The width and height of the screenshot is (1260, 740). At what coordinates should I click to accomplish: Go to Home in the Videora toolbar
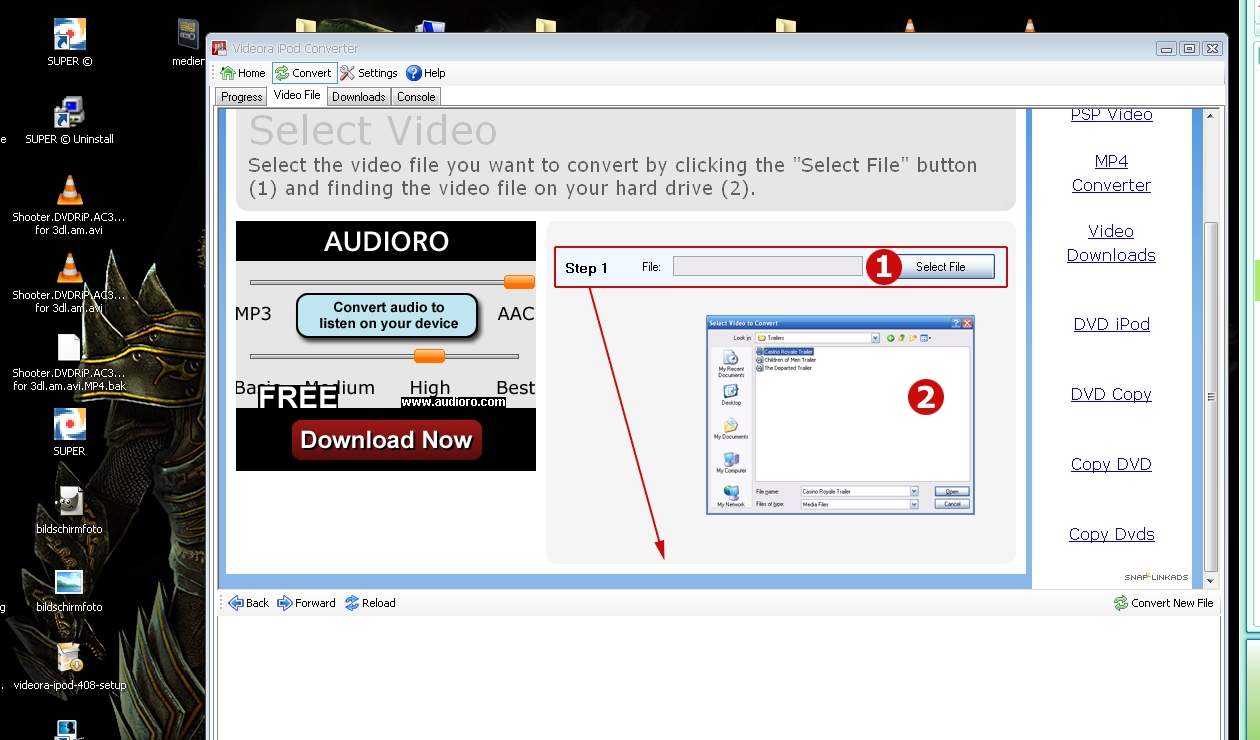point(243,73)
